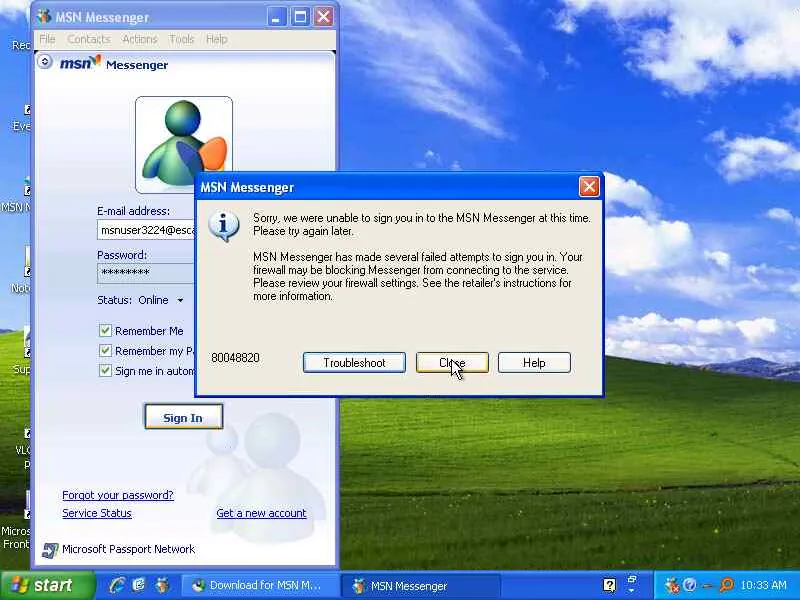Open the Windows Start menu
Image resolution: width=800 pixels, height=600 pixels.
click(x=47, y=585)
